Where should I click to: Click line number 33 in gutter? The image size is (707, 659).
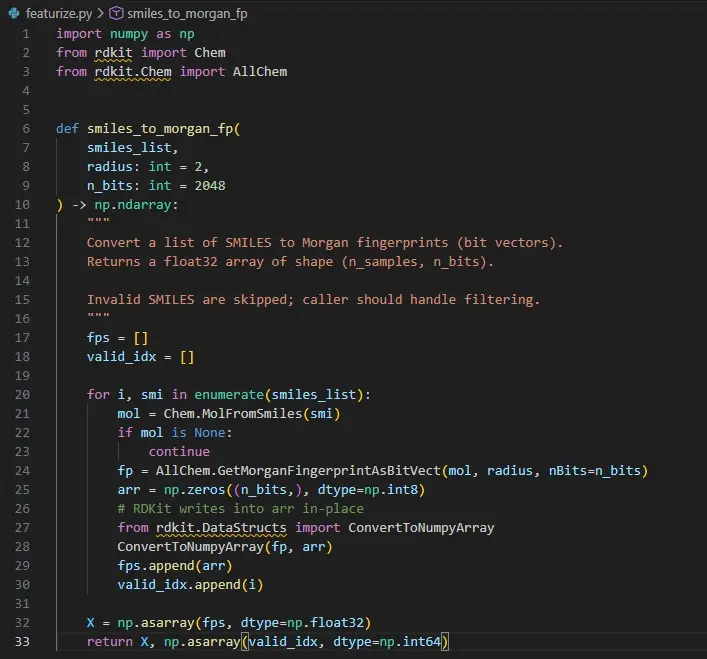coord(23,641)
